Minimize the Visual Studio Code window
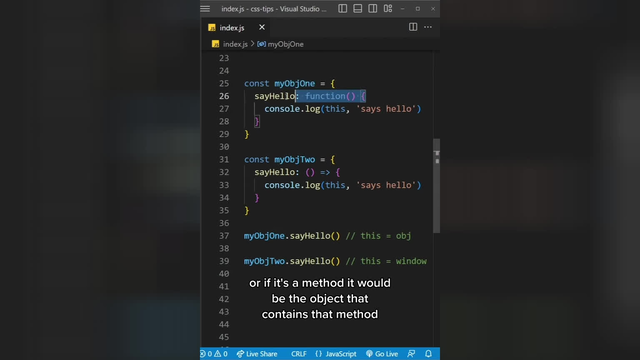 [x=402, y=9]
